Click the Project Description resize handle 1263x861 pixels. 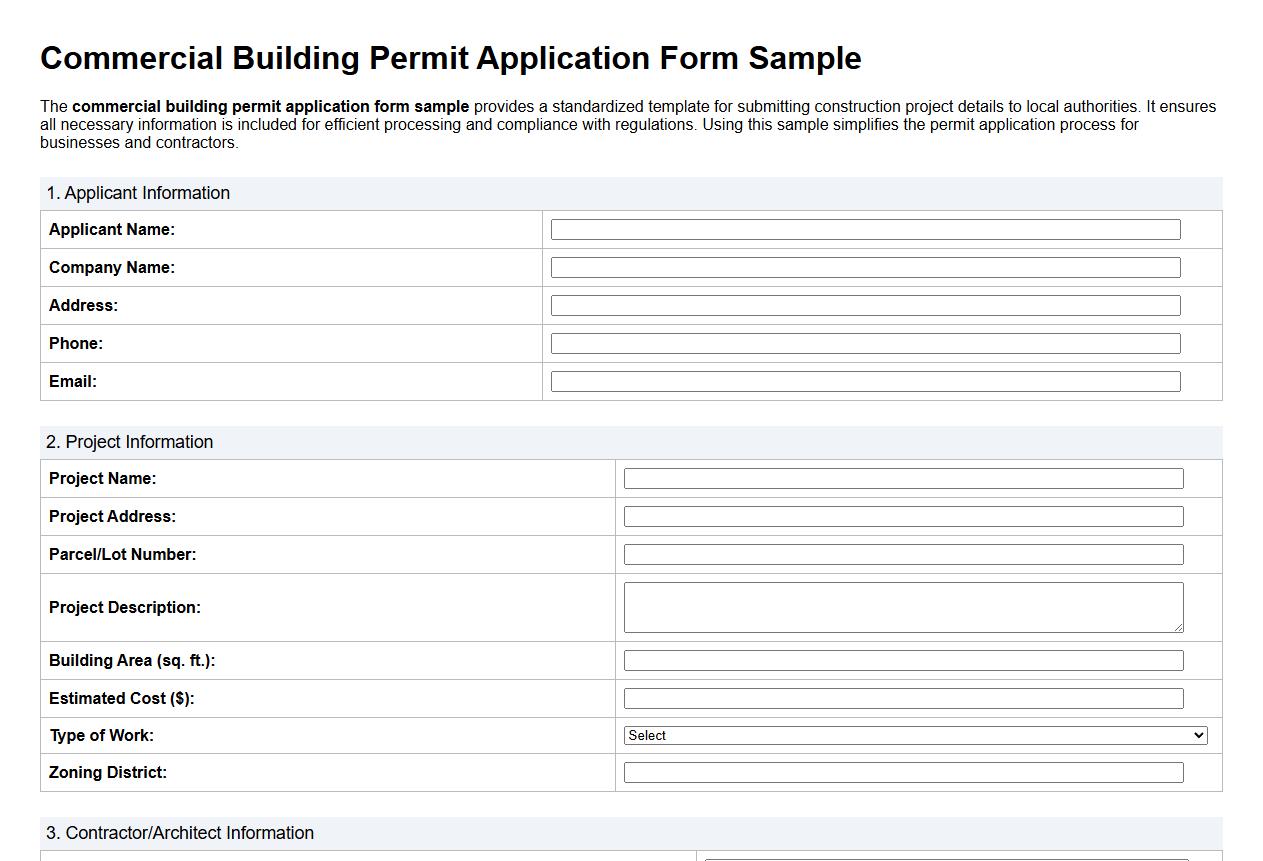coord(1179,629)
